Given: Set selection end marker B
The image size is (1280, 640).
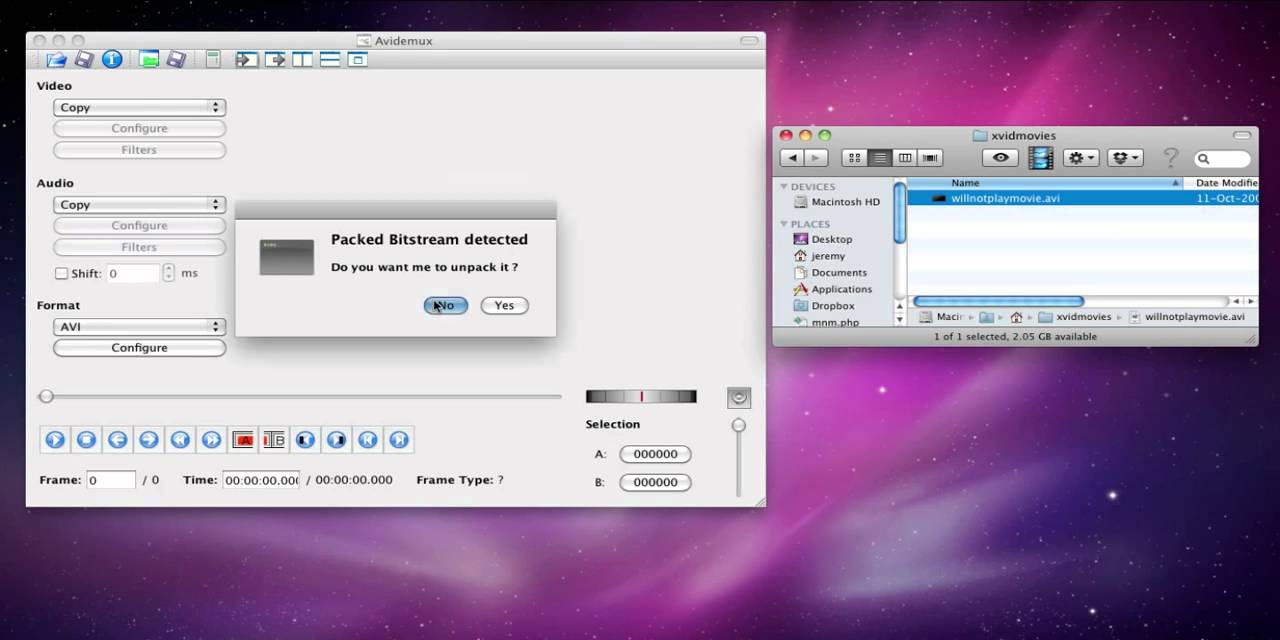Looking at the screenshot, I should click(274, 439).
